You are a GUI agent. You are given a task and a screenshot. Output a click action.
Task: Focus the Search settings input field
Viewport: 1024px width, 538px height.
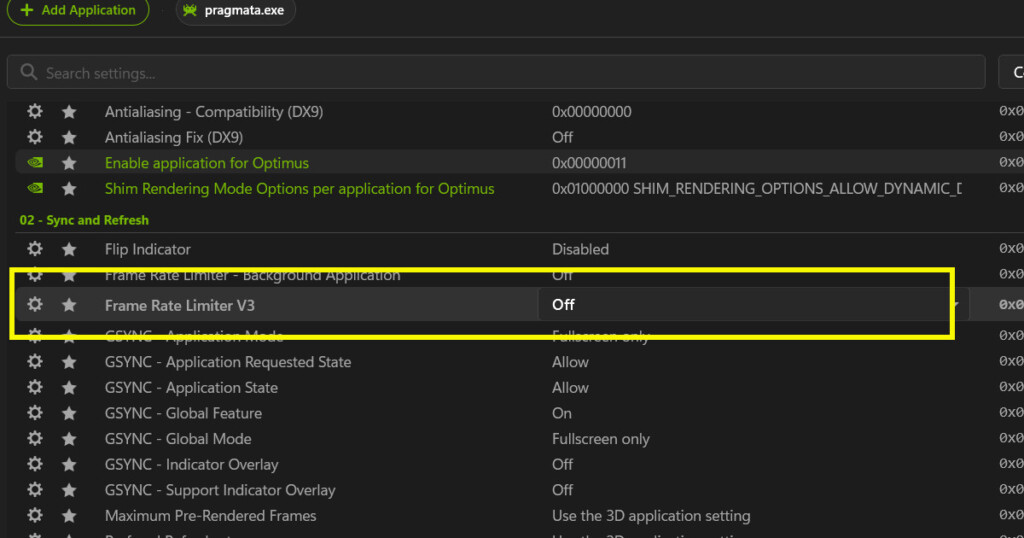point(496,72)
